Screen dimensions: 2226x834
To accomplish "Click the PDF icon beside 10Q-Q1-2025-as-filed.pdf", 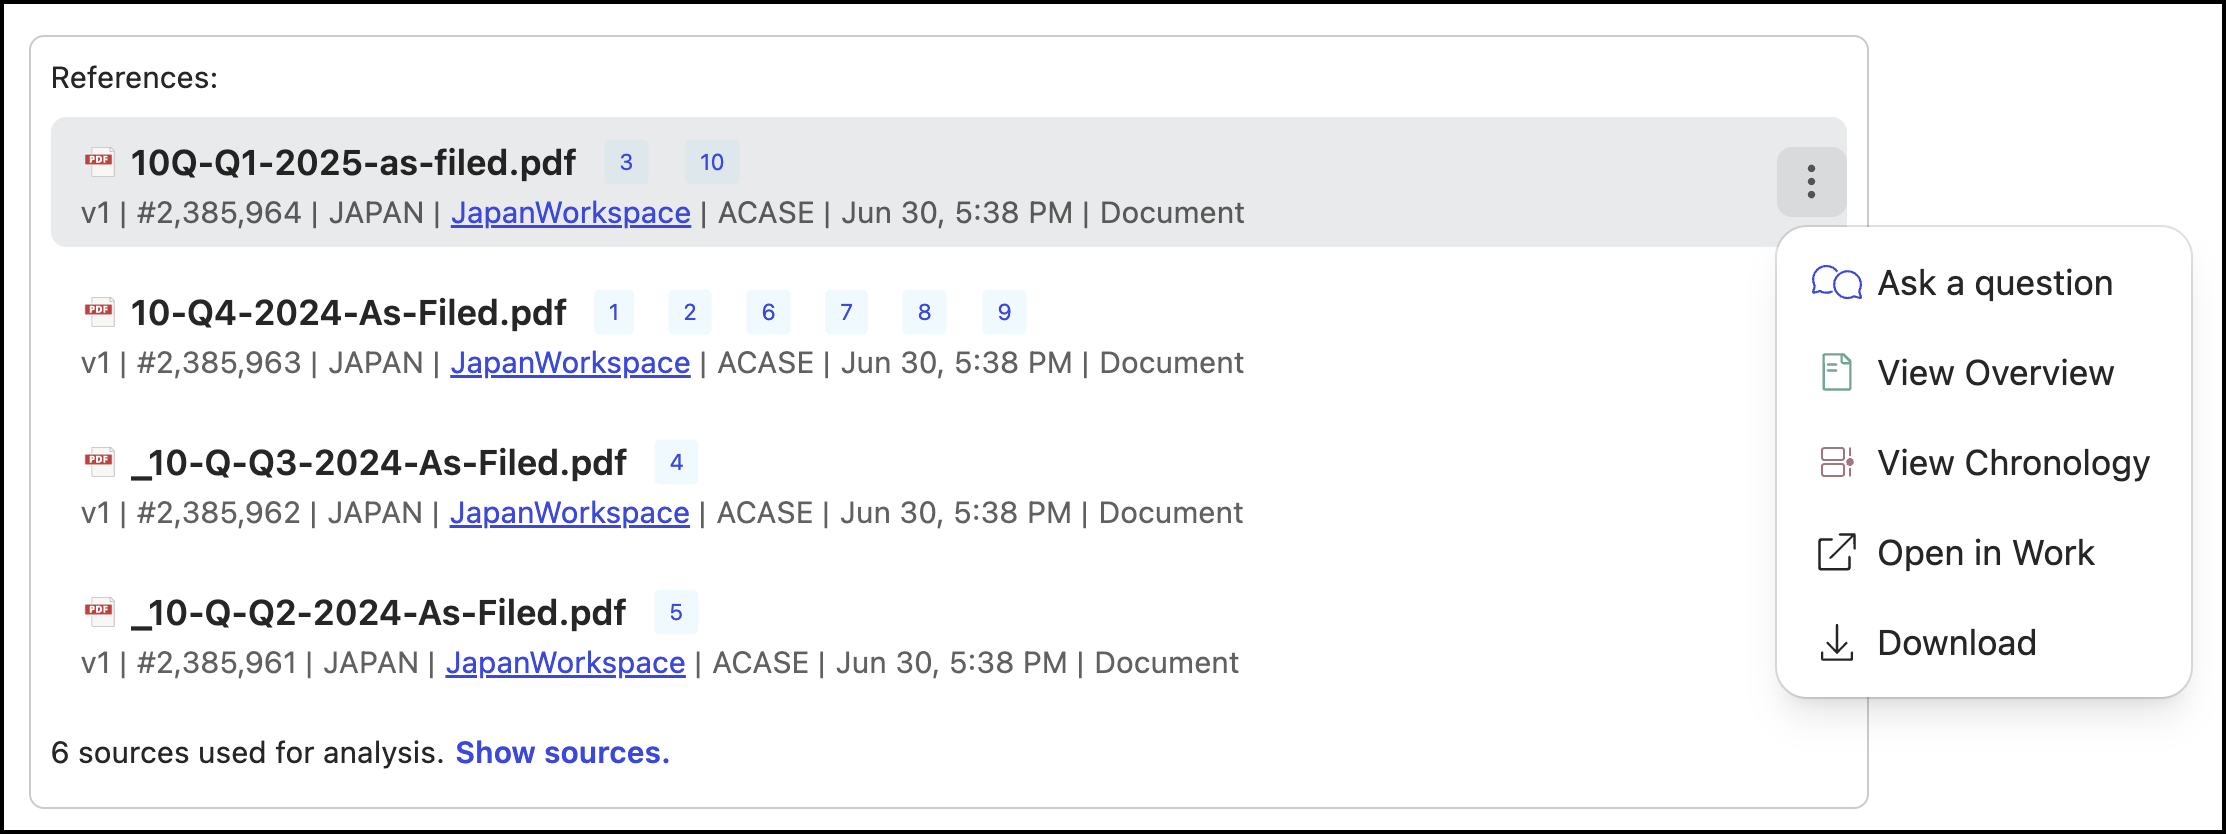I will click(x=99, y=161).
